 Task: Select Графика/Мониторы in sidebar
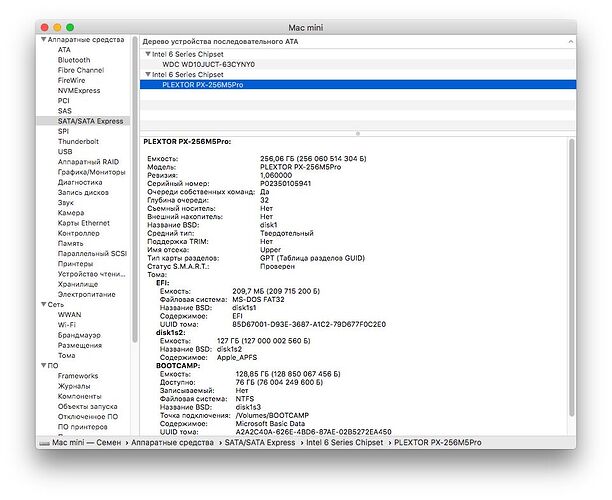click(91, 172)
